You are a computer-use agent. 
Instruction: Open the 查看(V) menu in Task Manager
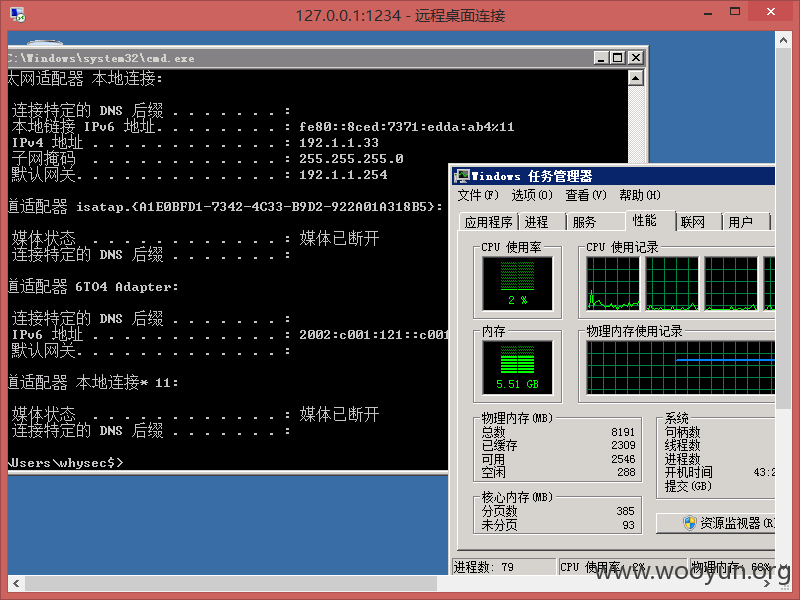pos(586,195)
